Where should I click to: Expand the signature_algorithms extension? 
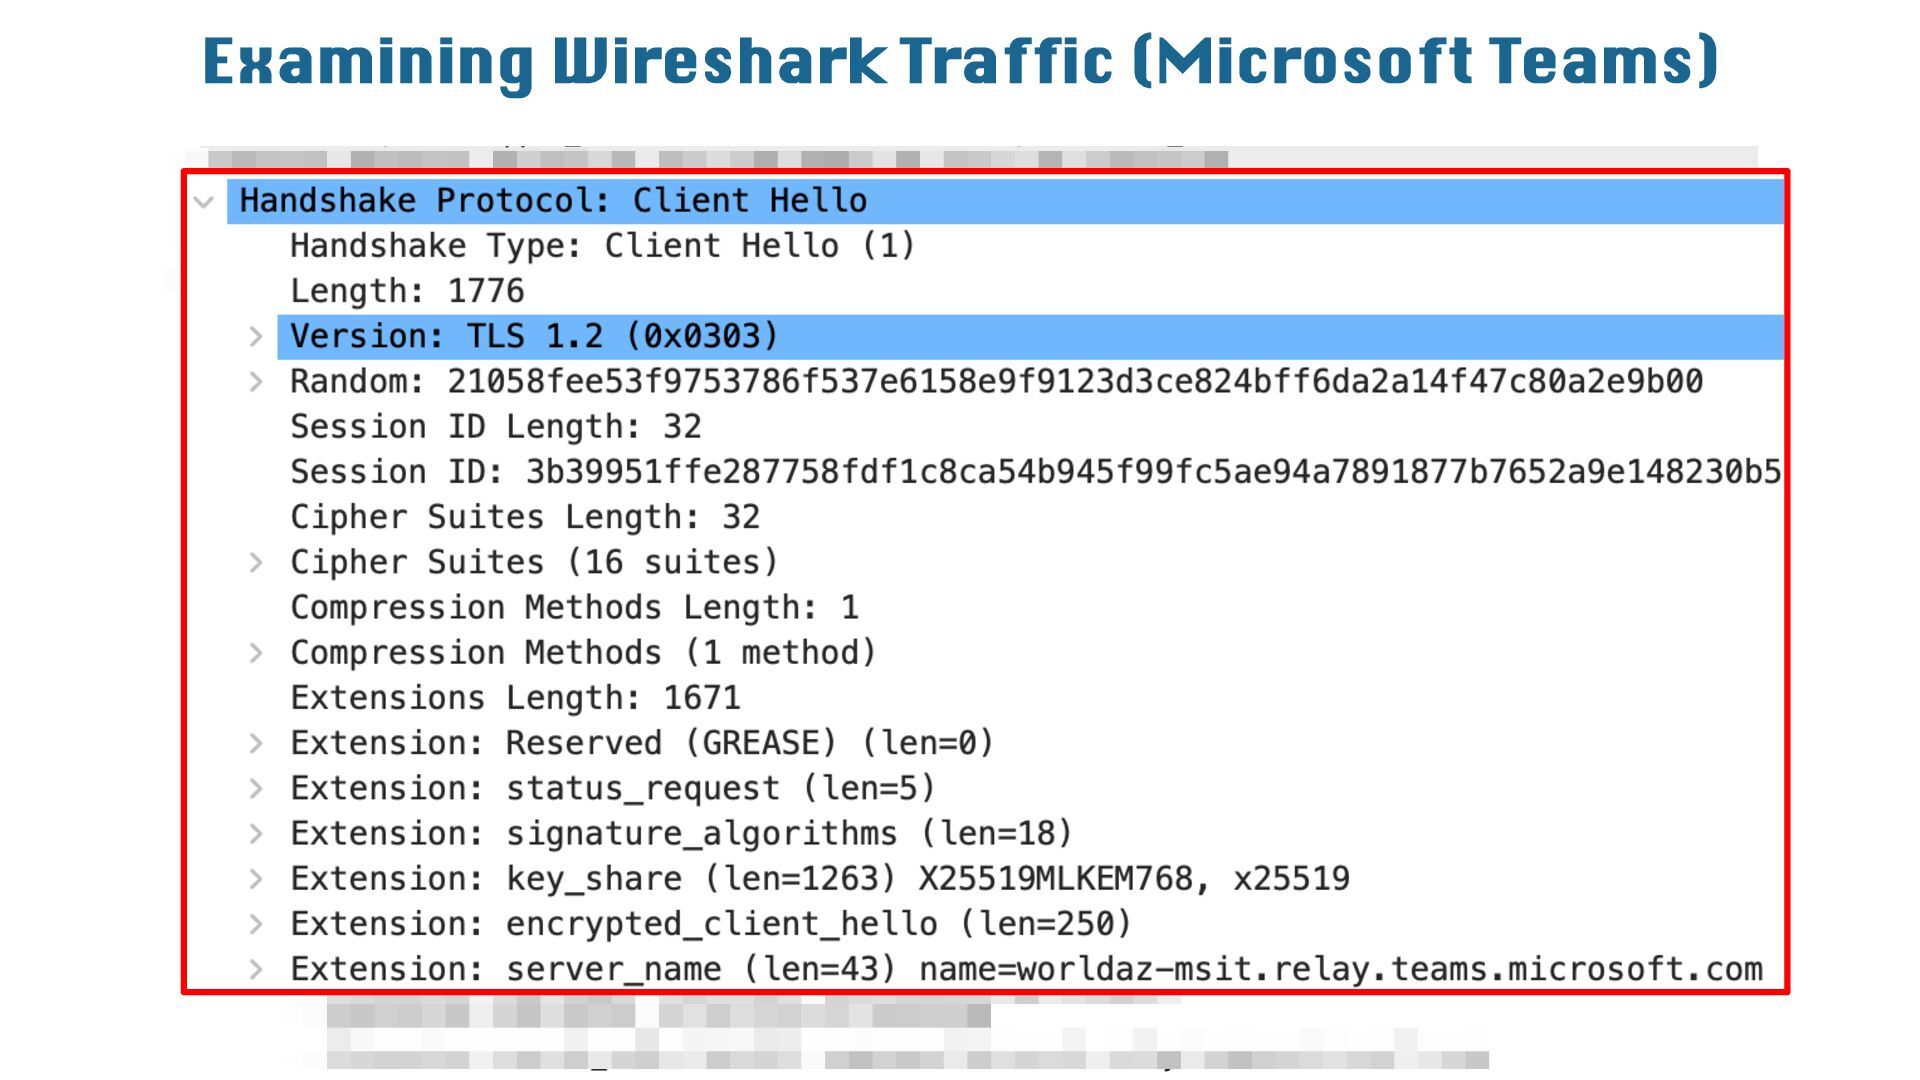(256, 834)
